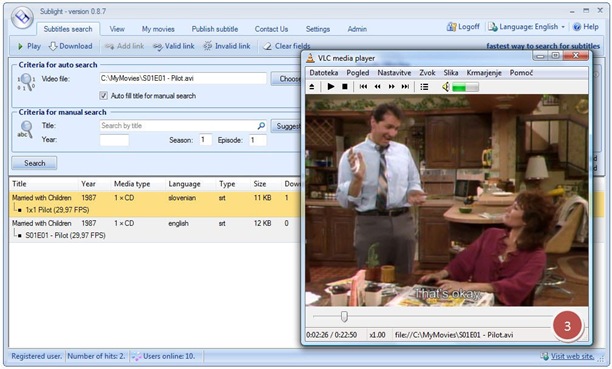The image size is (612, 369).
Task: Open the Language: English dropdown
Action: click(x=527, y=27)
